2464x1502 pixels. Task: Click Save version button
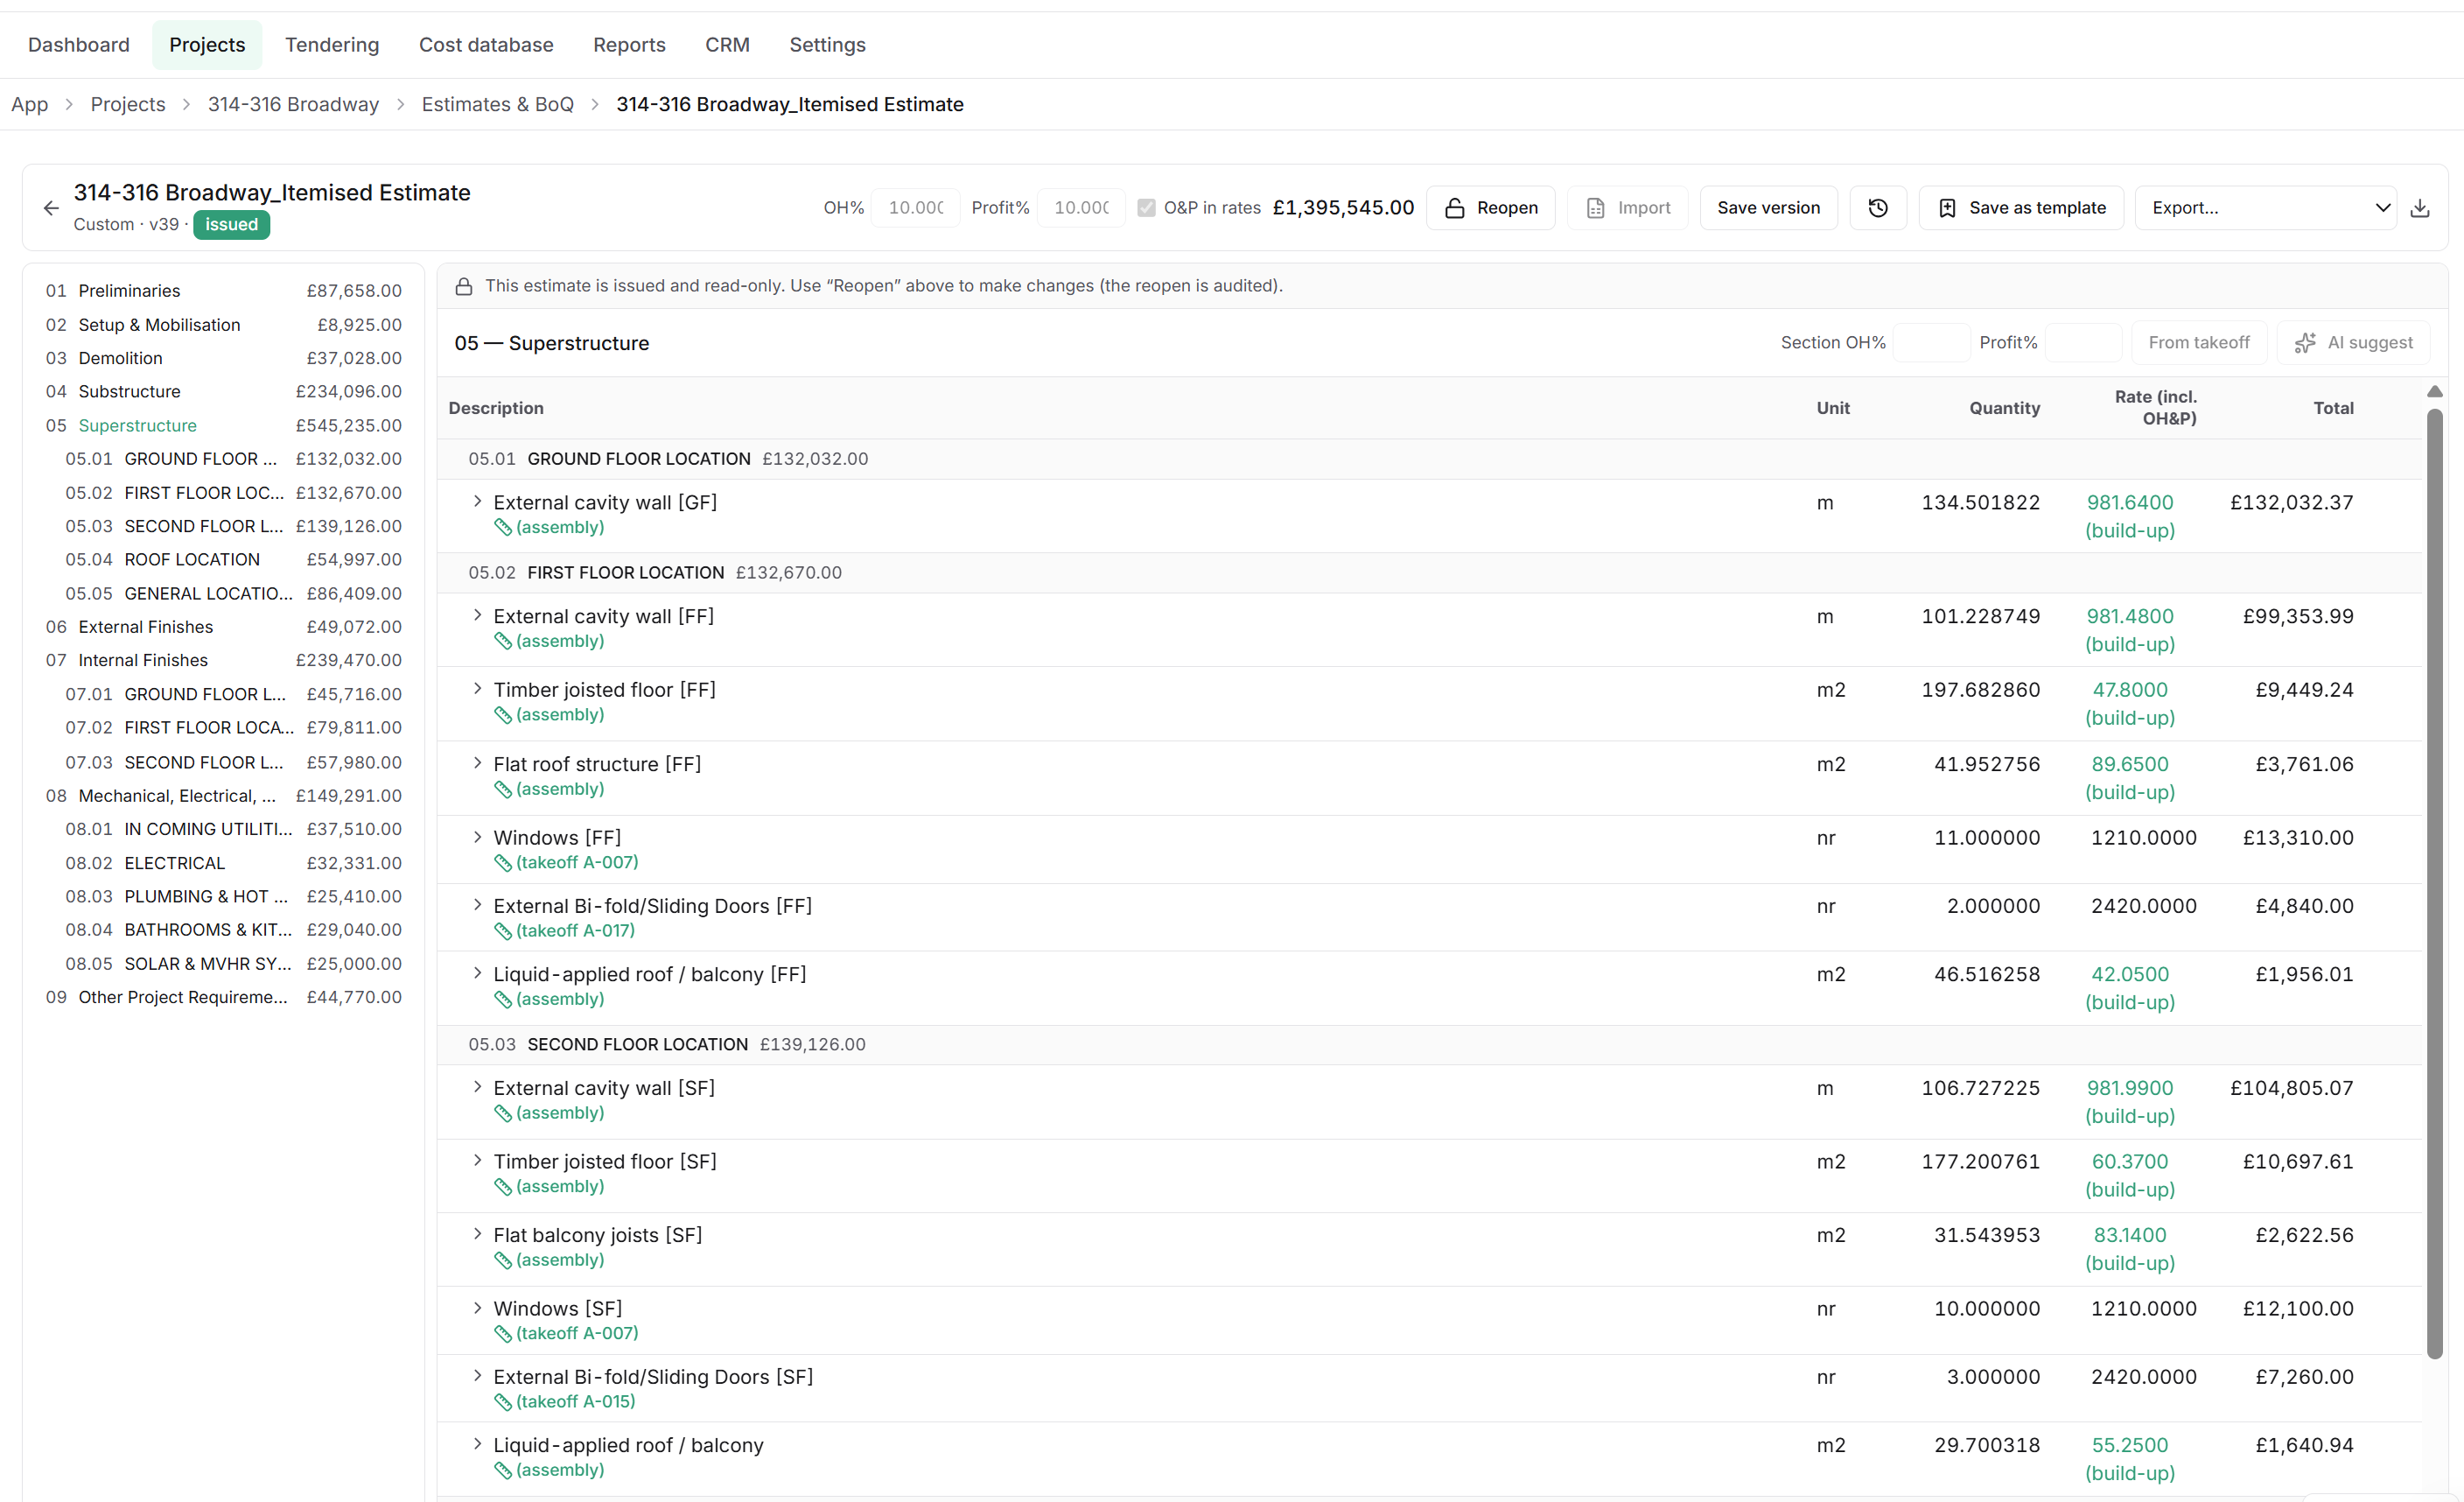click(x=1768, y=208)
